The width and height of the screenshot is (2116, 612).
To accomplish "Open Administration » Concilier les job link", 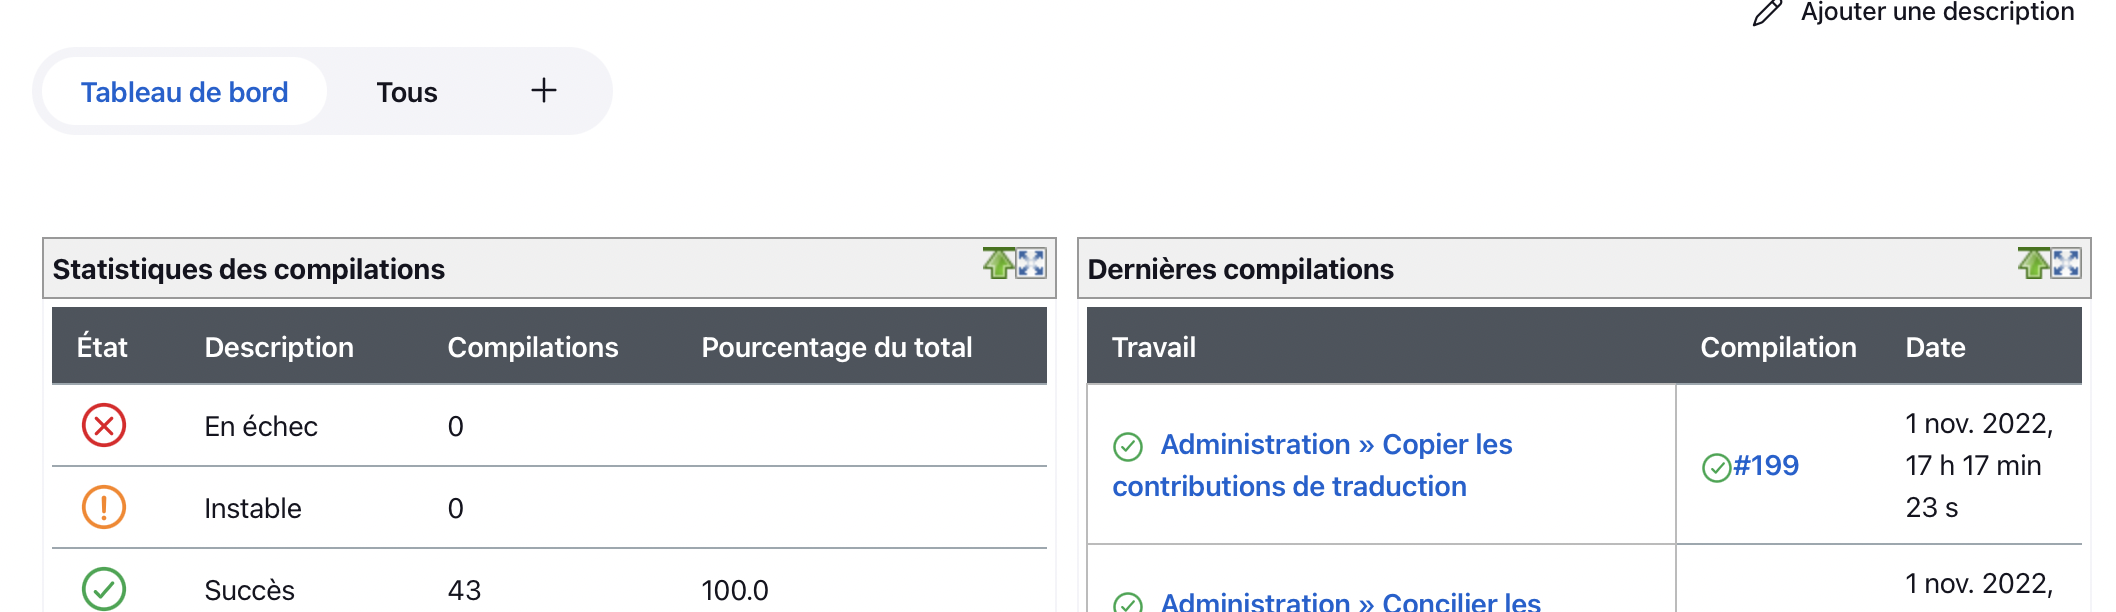I will [x=1350, y=601].
